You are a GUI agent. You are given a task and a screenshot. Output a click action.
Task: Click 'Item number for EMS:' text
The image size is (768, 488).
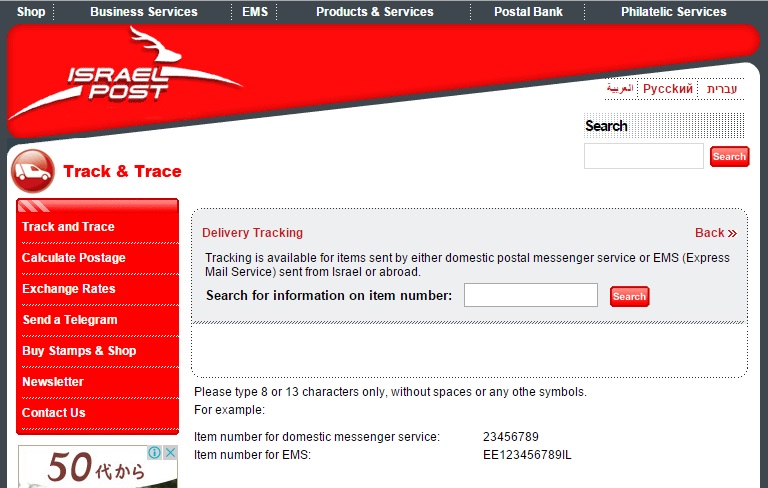coord(252,455)
